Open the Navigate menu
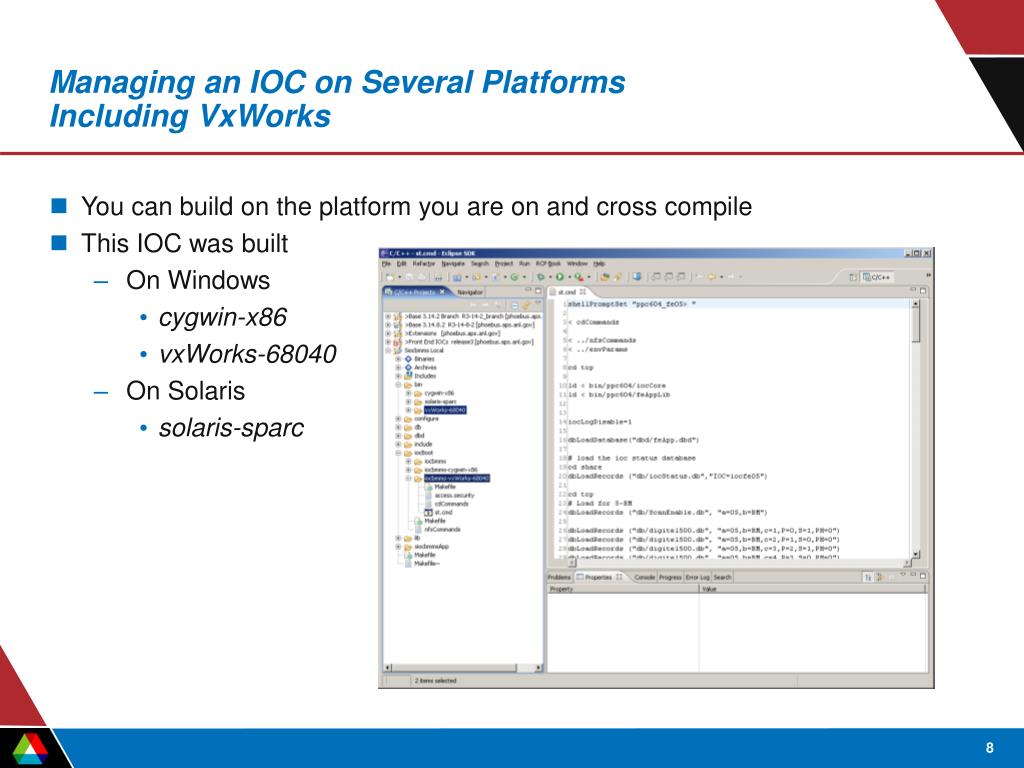This screenshot has width=1024, height=768. [453, 264]
